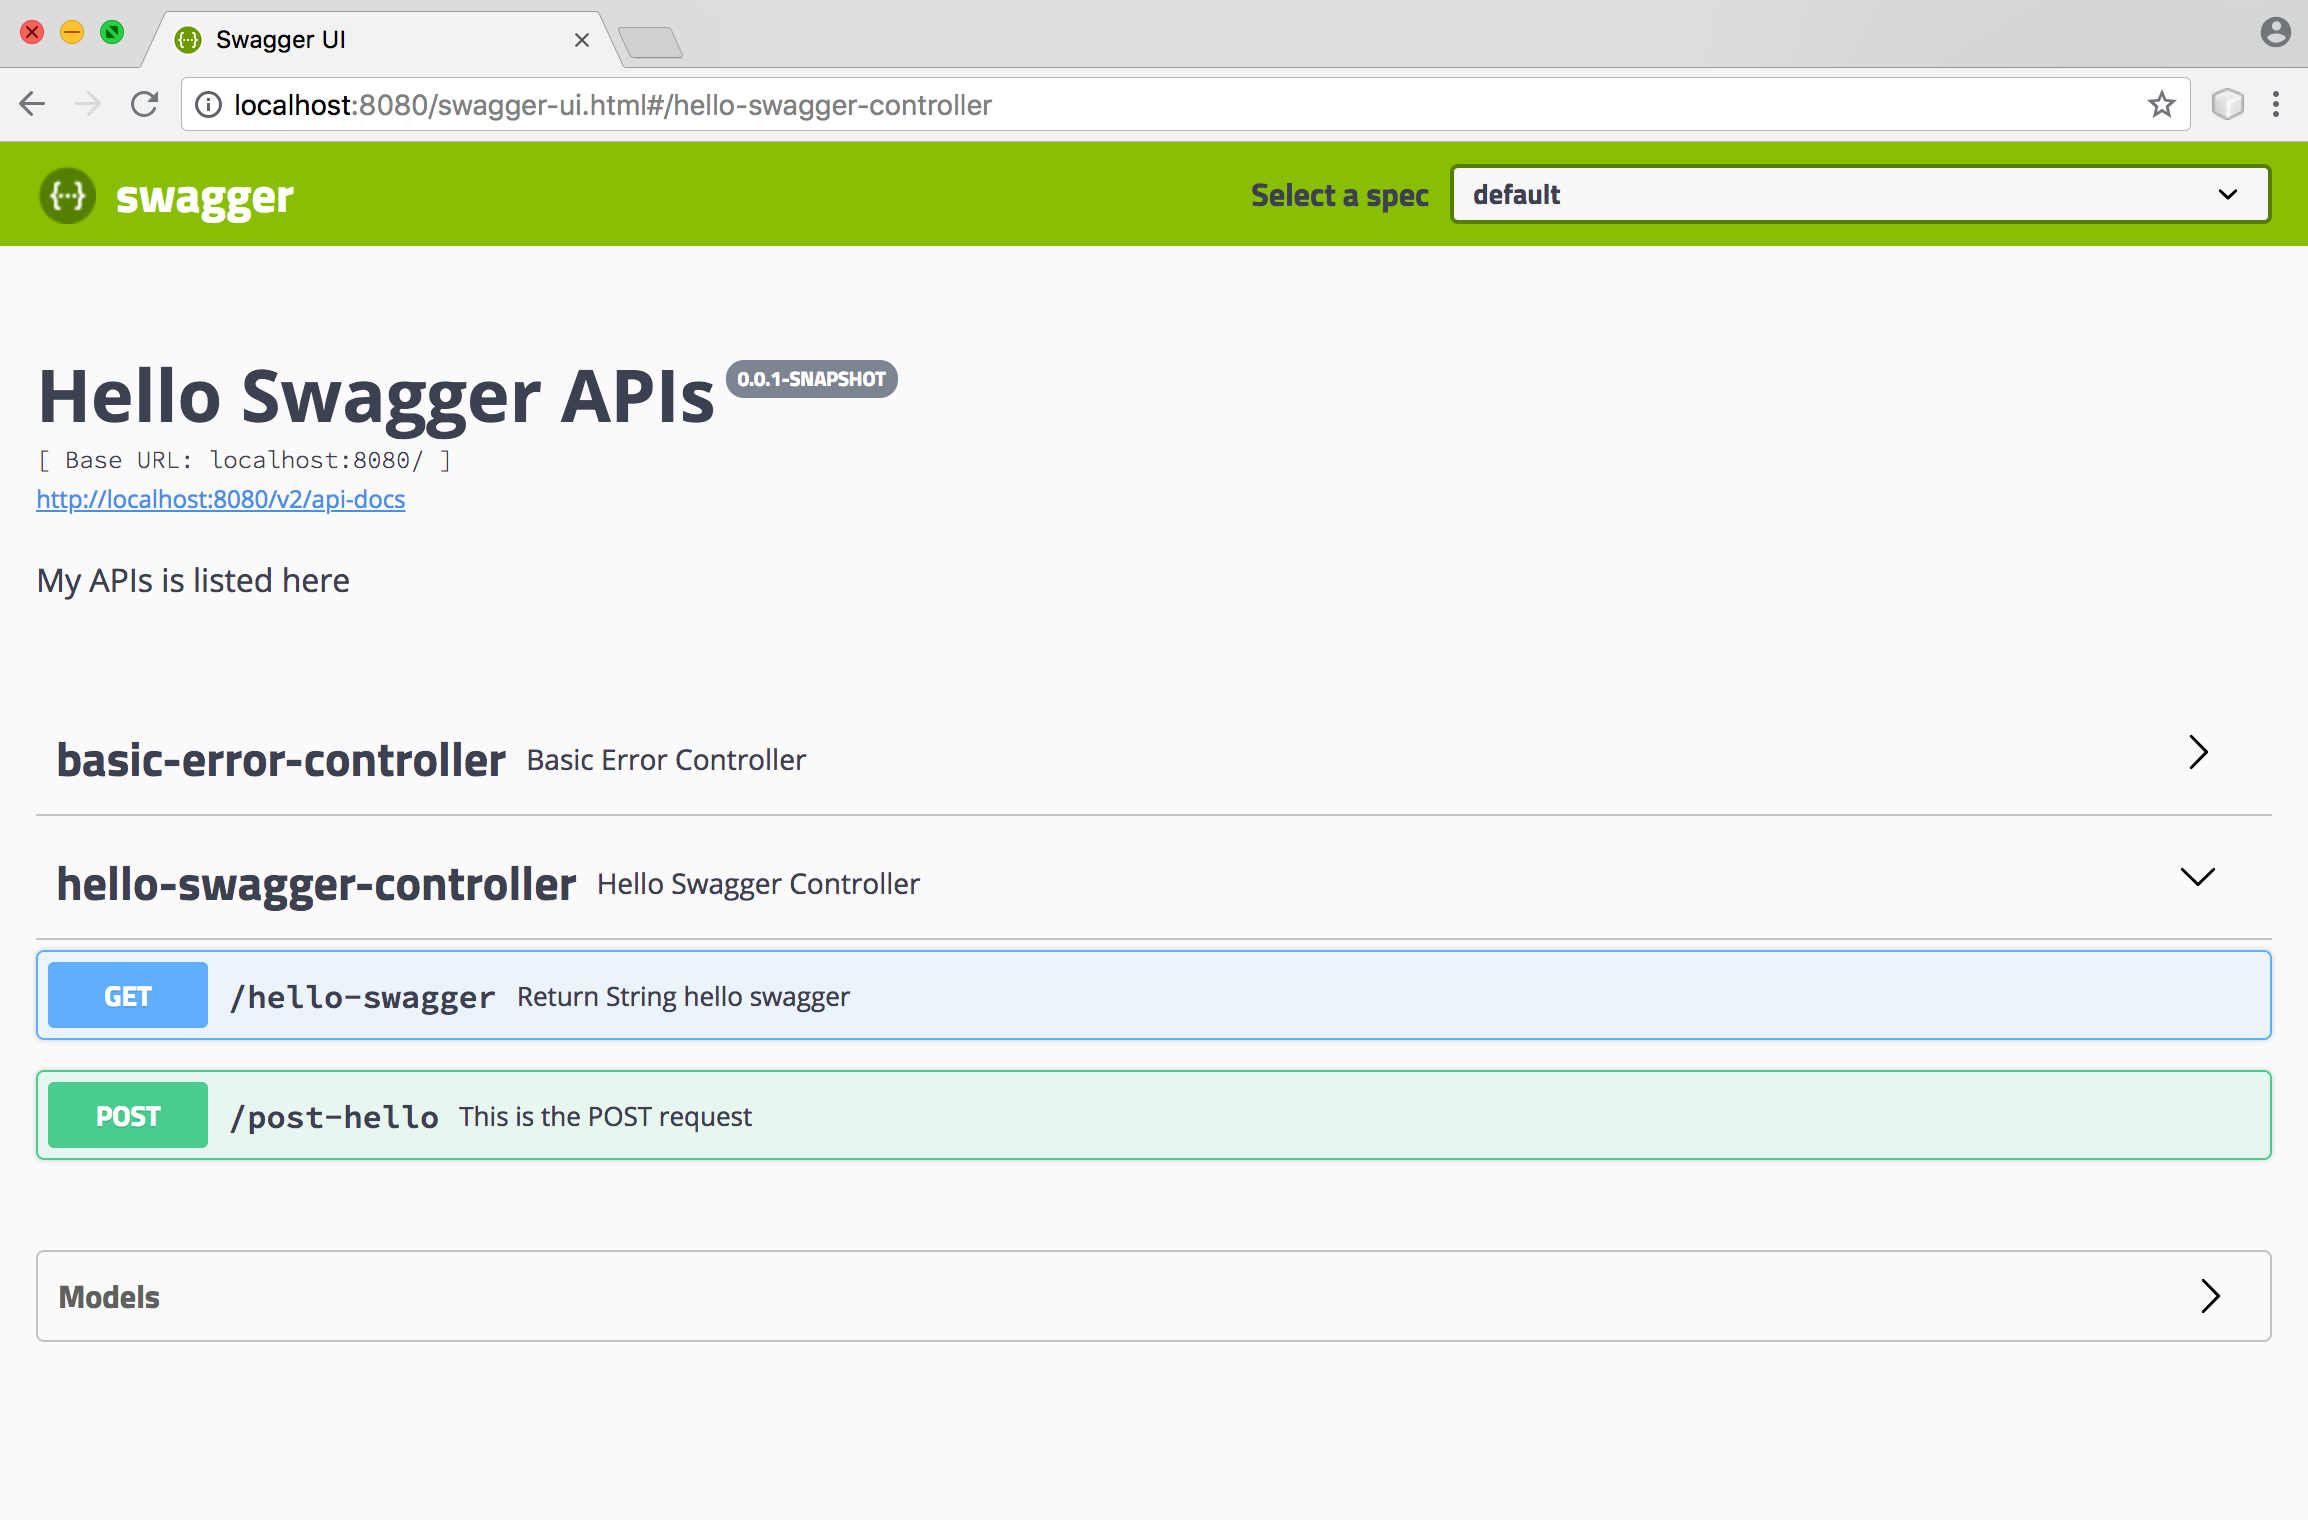Viewport: 2308px width, 1520px height.
Task: Click the GET method badge
Action: 128,996
